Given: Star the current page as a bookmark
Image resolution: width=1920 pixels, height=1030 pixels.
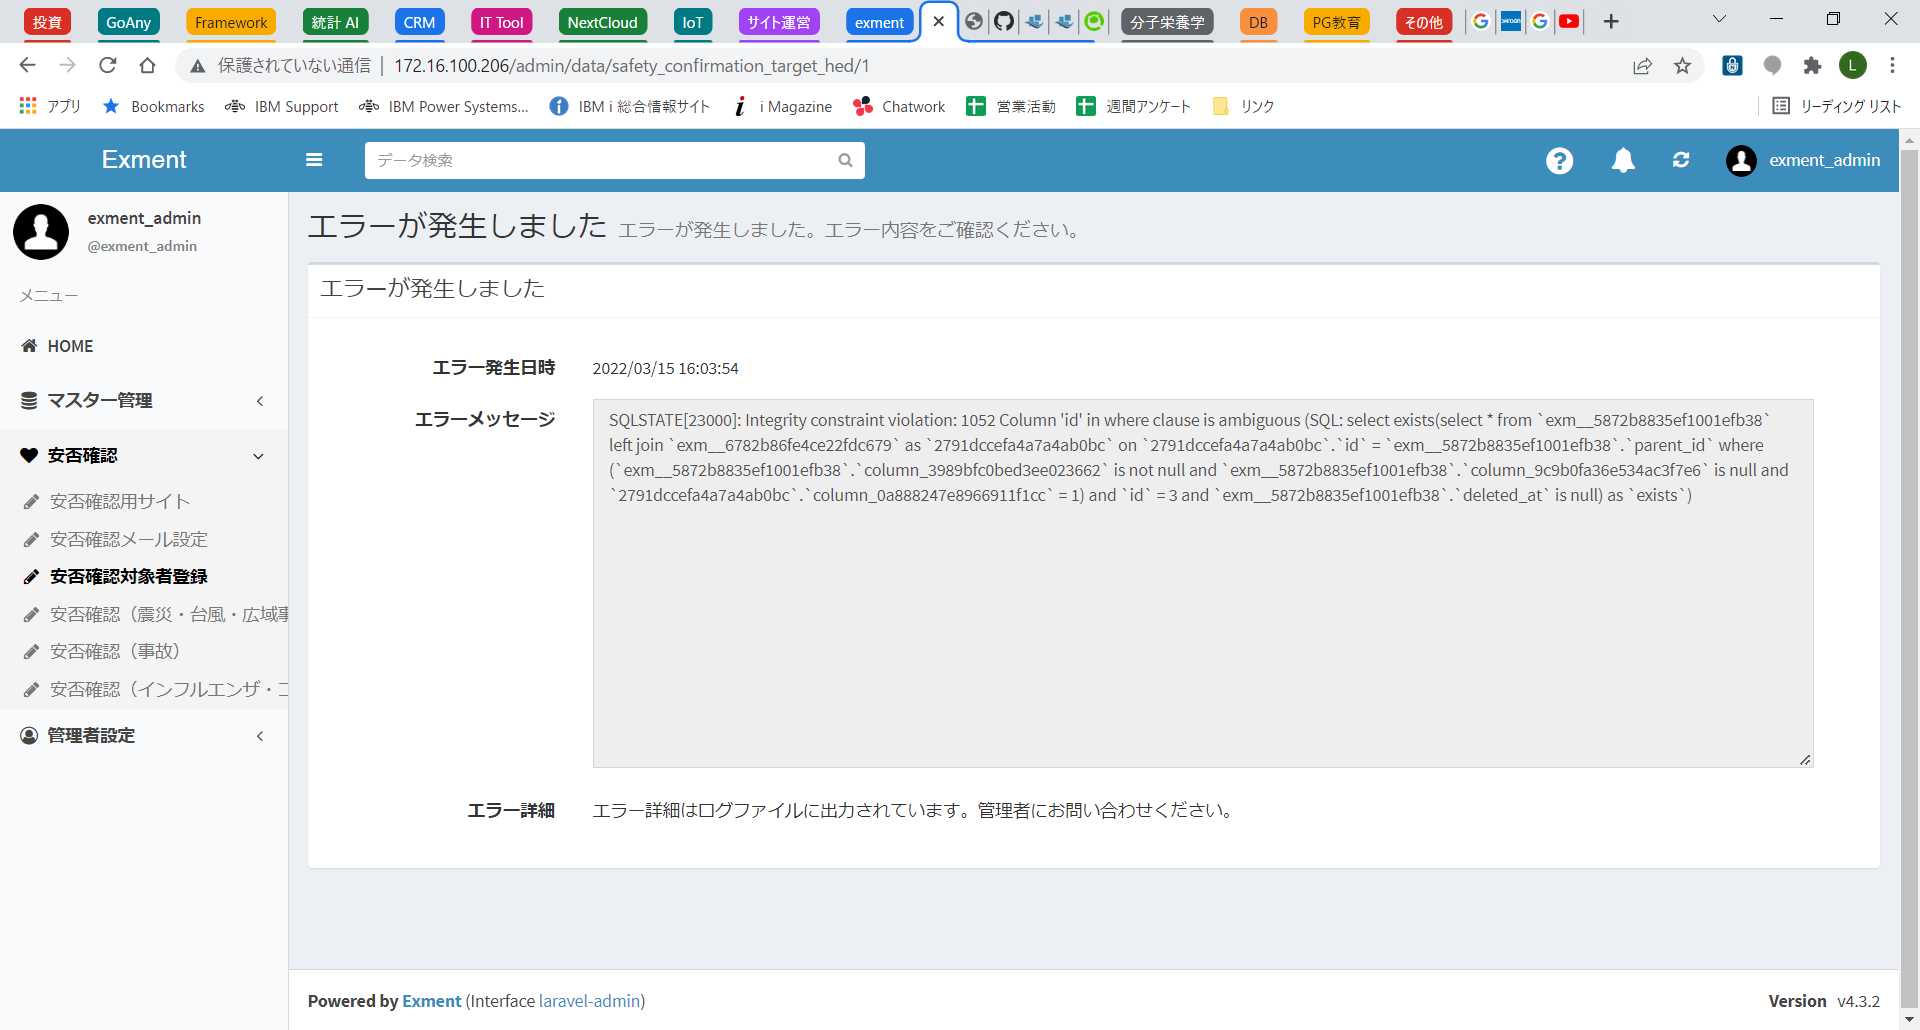Looking at the screenshot, I should pos(1683,66).
